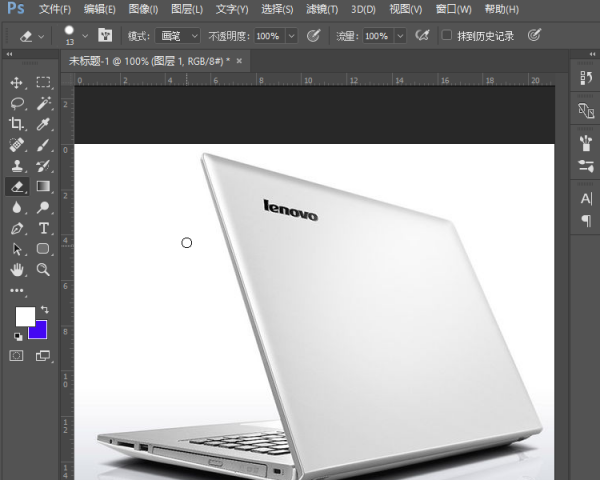Open the View menu

click(406, 9)
